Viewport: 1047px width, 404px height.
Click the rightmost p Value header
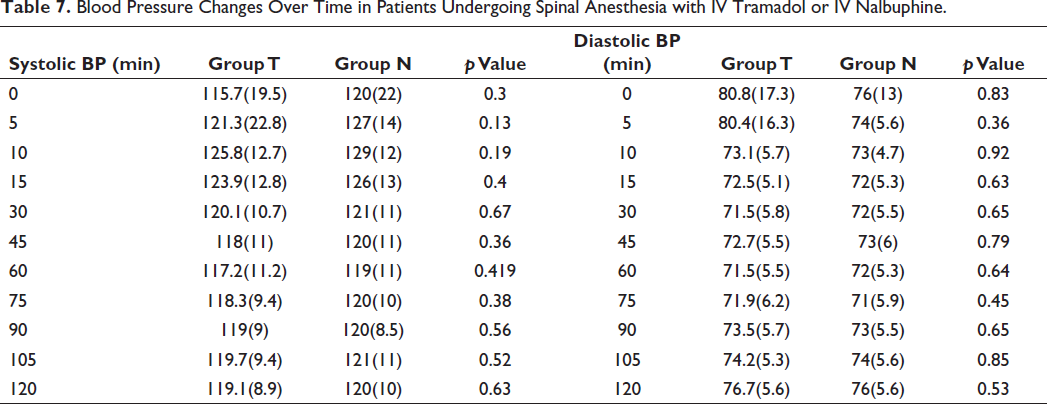992,64
